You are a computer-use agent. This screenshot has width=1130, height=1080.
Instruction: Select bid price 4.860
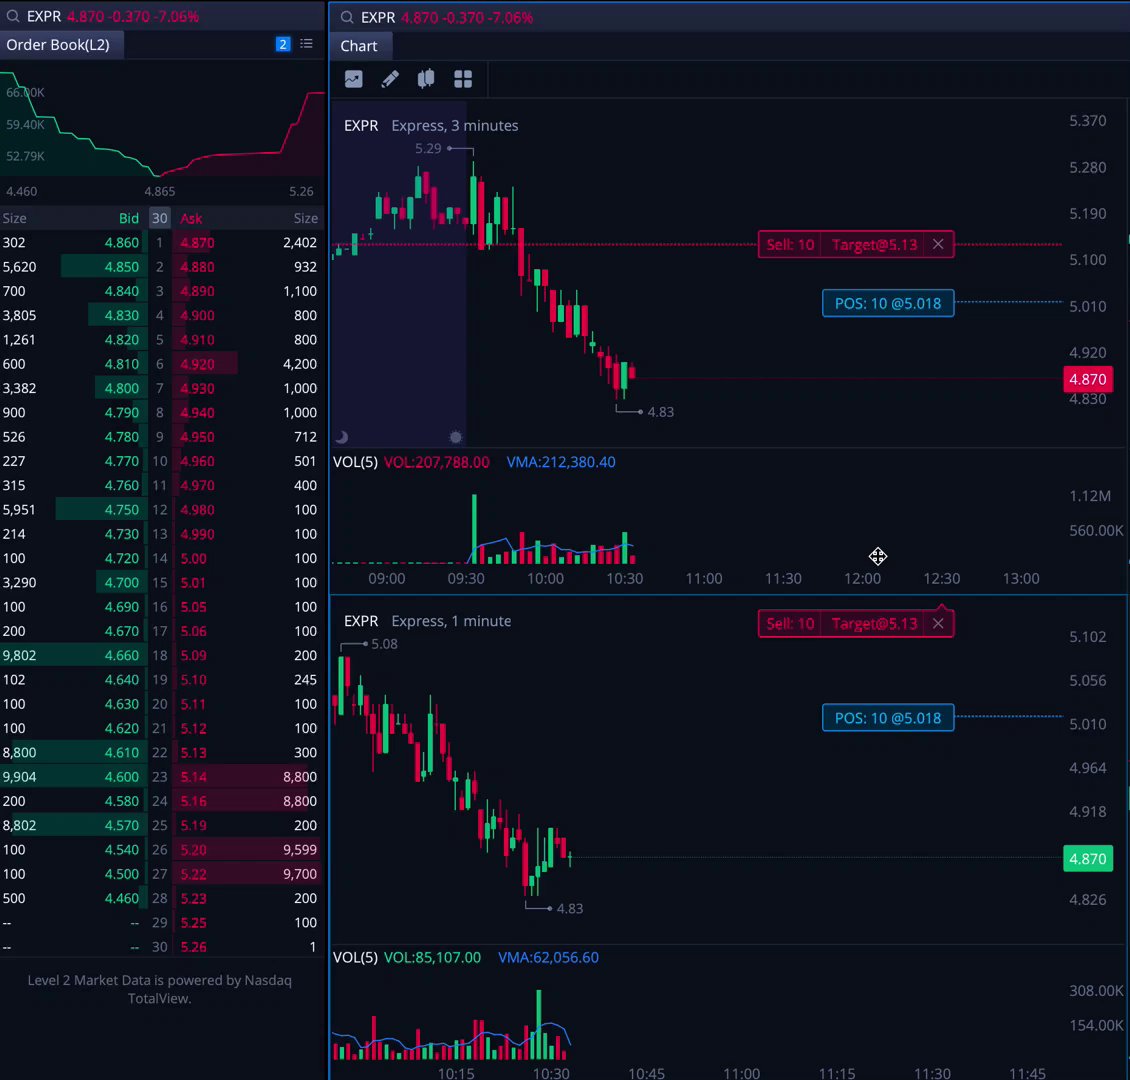[x=121, y=243]
